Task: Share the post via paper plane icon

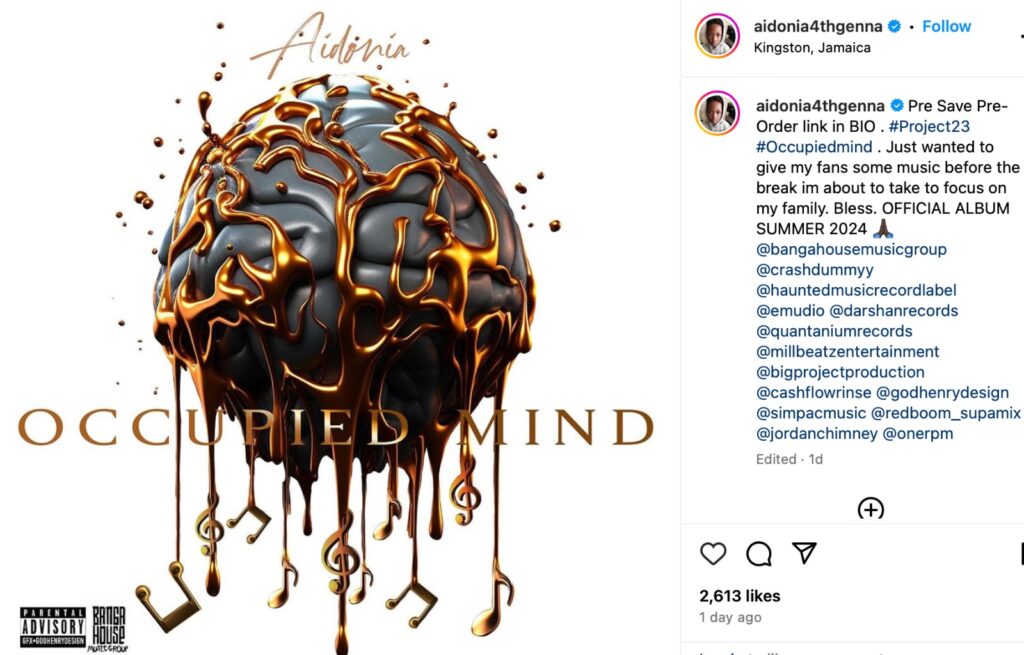Action: 805,552
